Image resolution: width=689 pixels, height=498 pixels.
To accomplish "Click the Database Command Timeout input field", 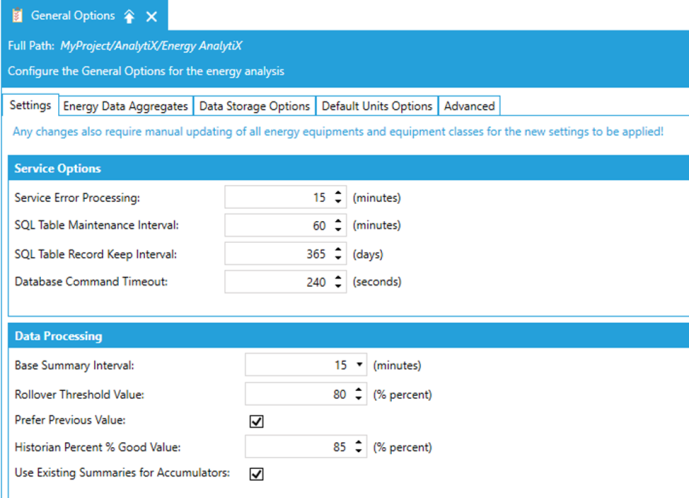I will (x=278, y=282).
